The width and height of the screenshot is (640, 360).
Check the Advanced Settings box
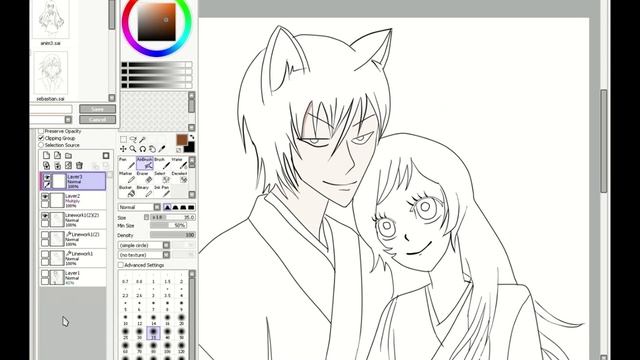[121, 265]
